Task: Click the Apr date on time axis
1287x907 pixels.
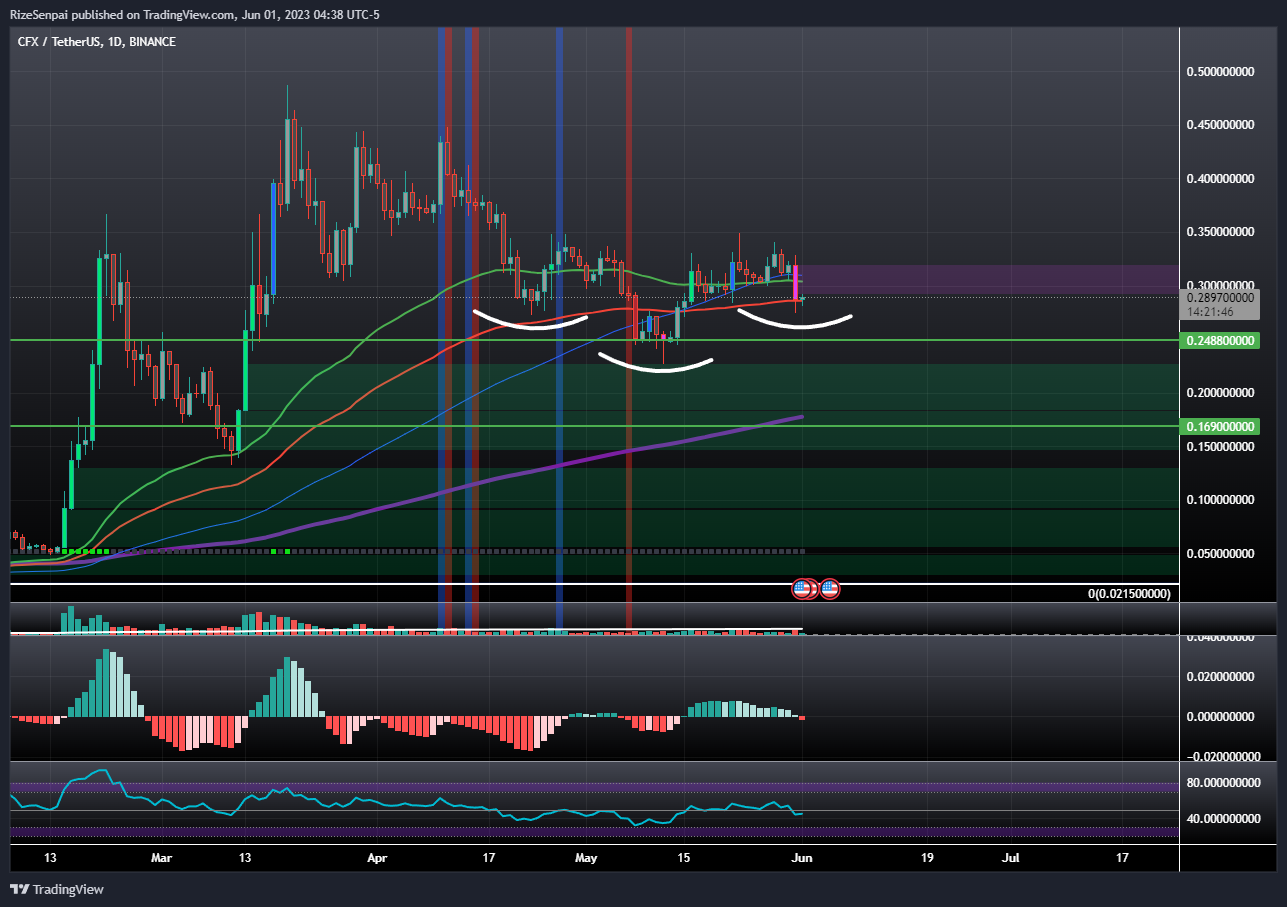Action: coord(377,858)
